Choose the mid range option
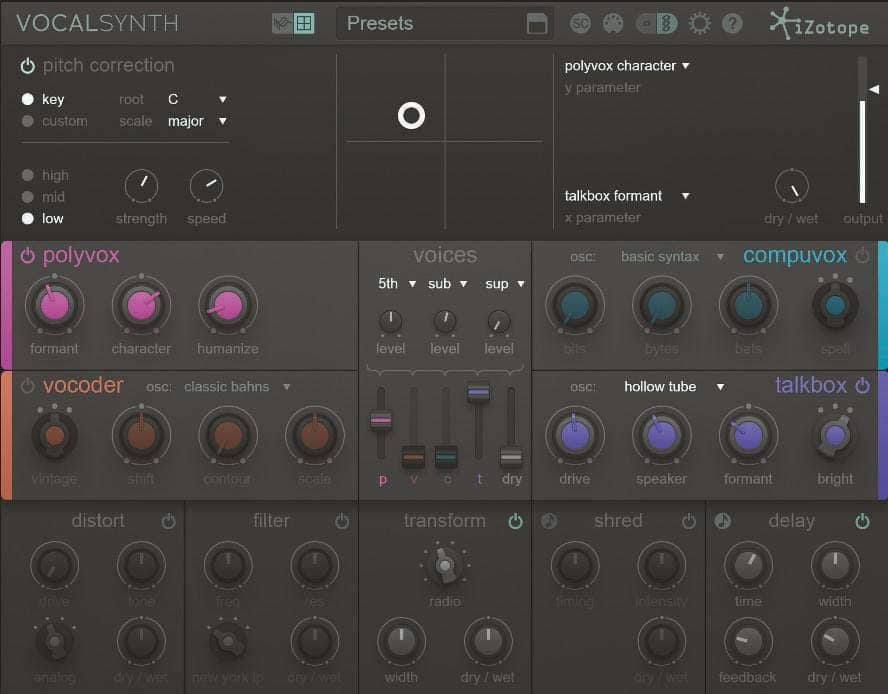Screen dimensions: 888x694 point(27,197)
